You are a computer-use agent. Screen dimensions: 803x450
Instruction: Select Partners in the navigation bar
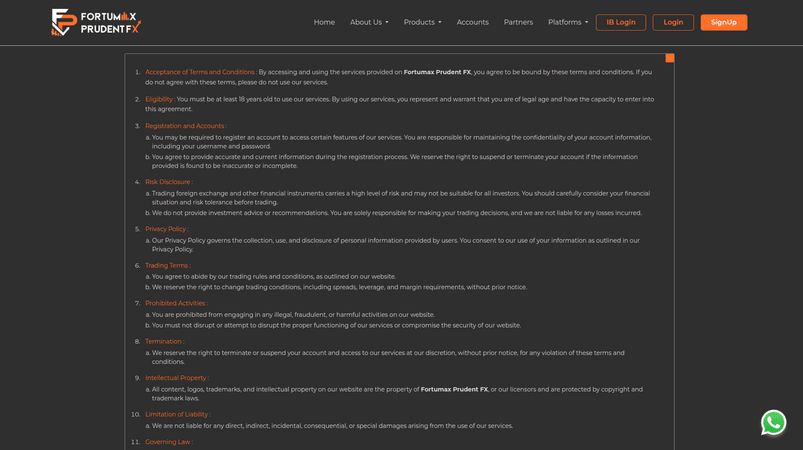518,22
